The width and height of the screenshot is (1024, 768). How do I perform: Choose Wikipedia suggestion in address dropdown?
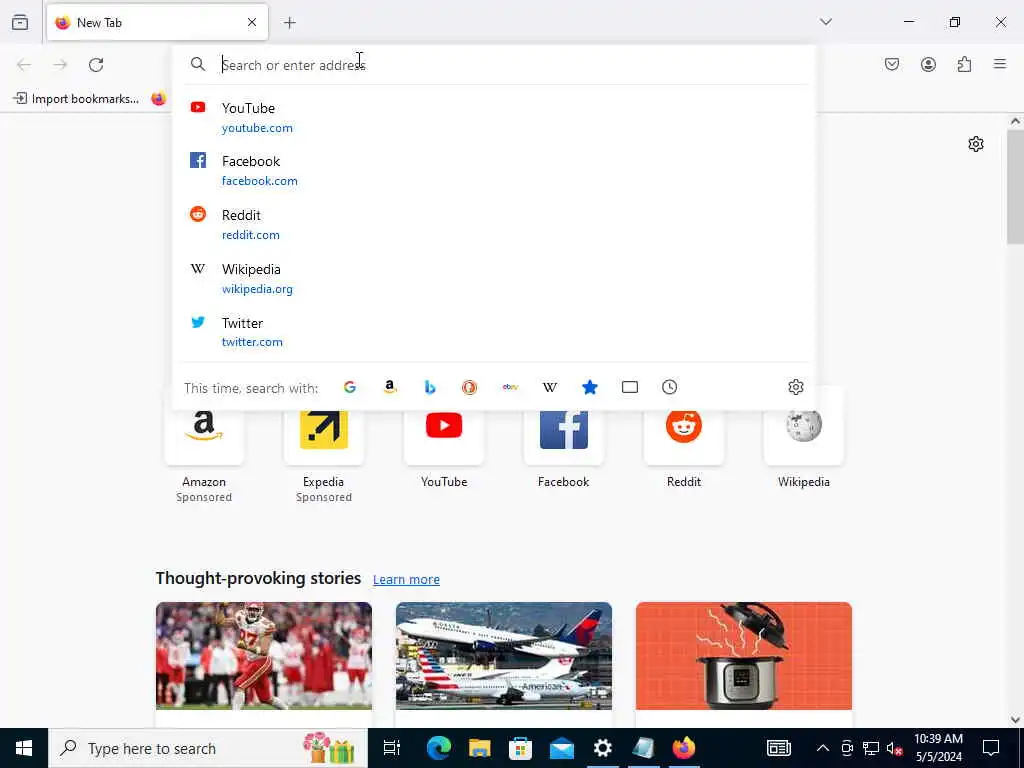pyautogui.click(x=494, y=278)
